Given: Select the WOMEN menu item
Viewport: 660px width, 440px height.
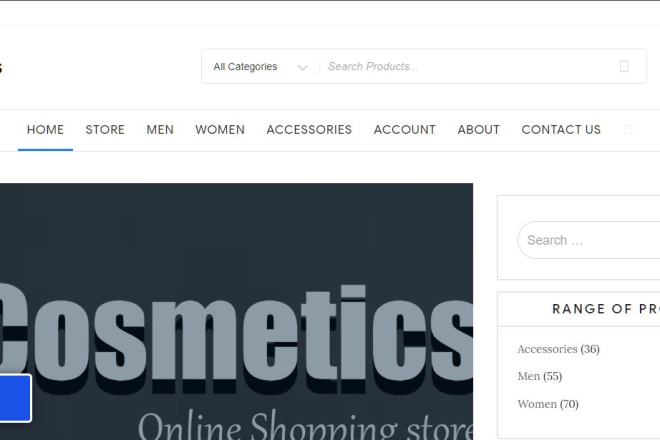Looking at the screenshot, I should [220, 130].
